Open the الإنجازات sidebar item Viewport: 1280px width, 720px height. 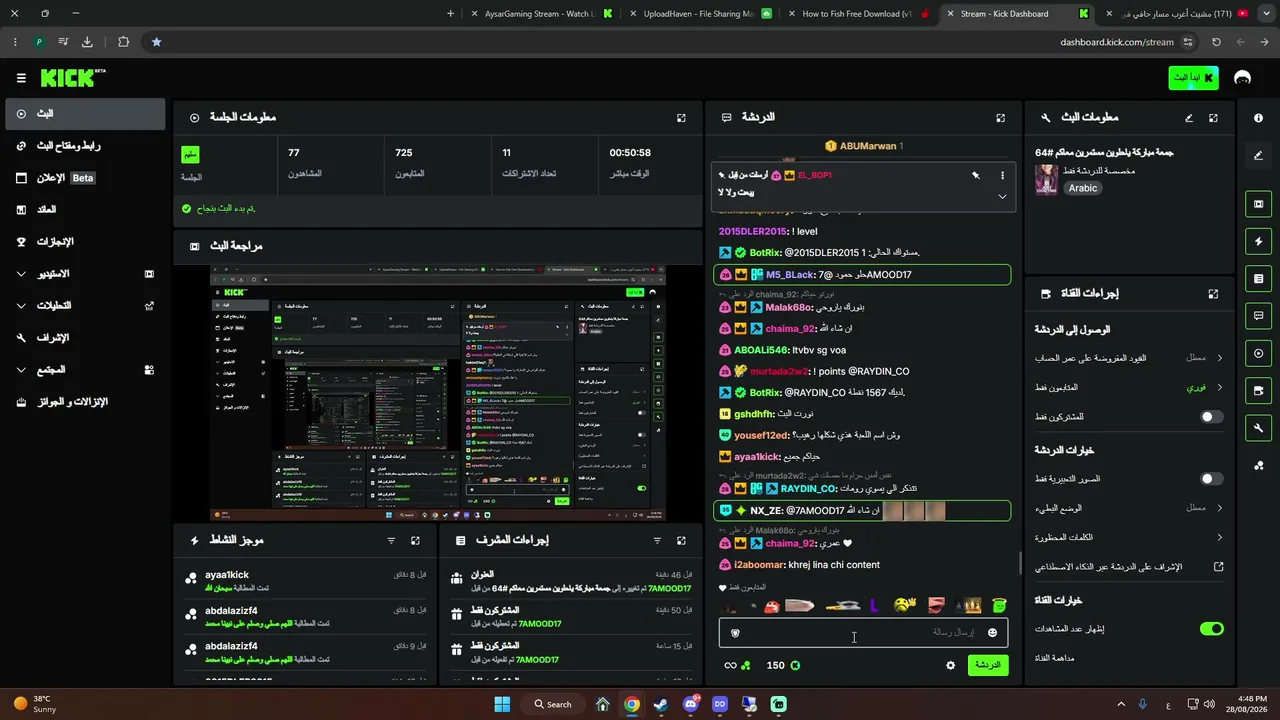[85, 242]
